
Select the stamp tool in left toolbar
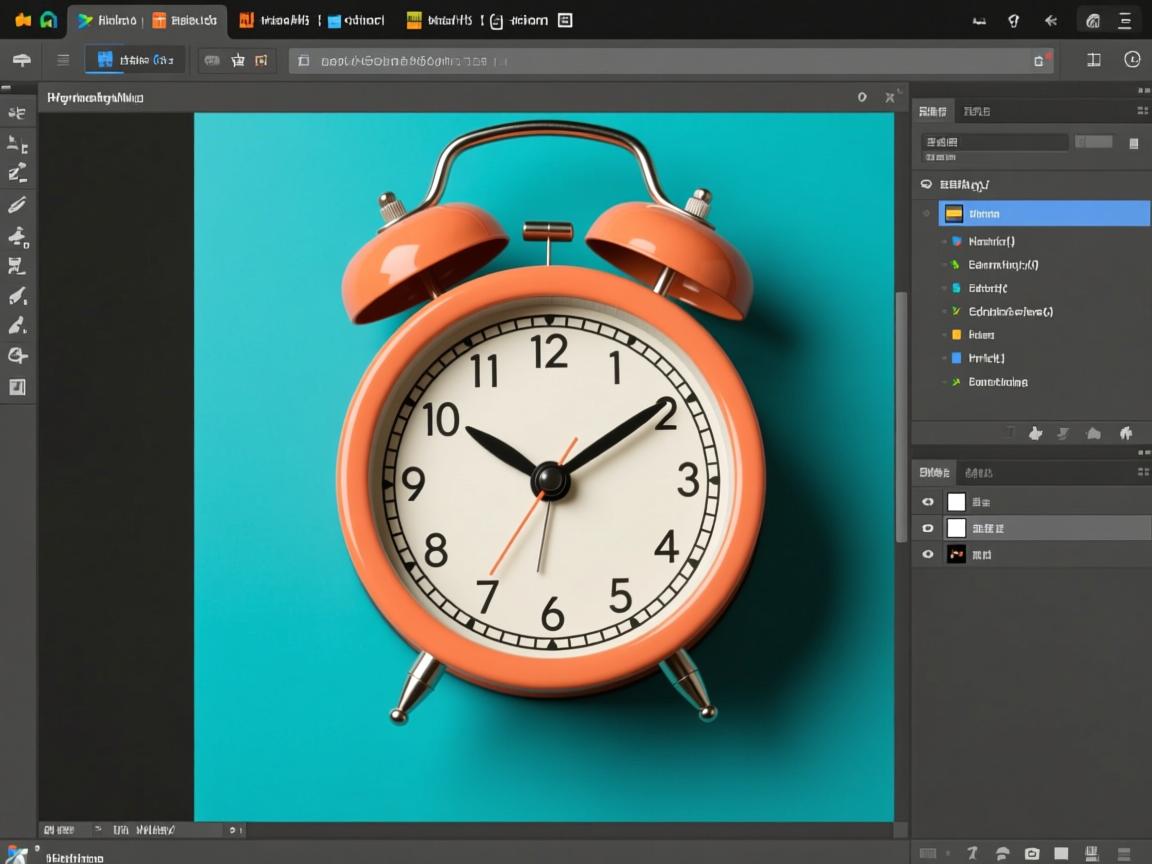(17, 236)
